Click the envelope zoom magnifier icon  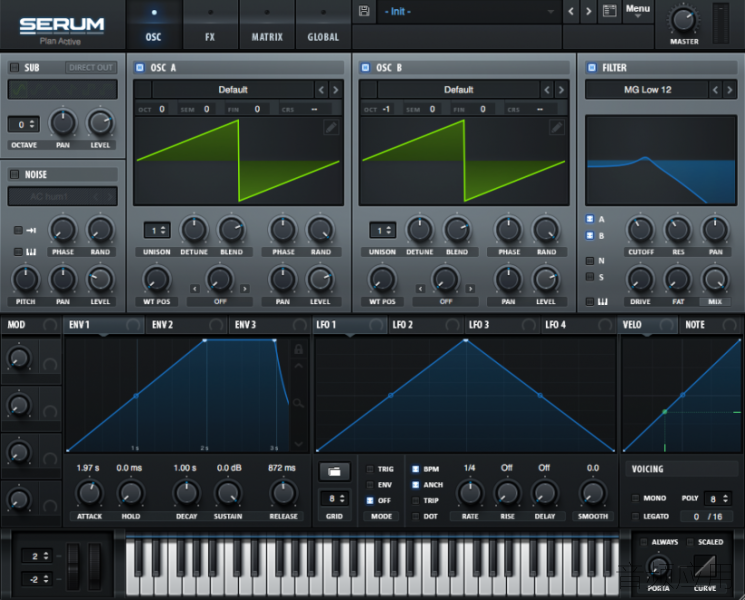pos(298,404)
